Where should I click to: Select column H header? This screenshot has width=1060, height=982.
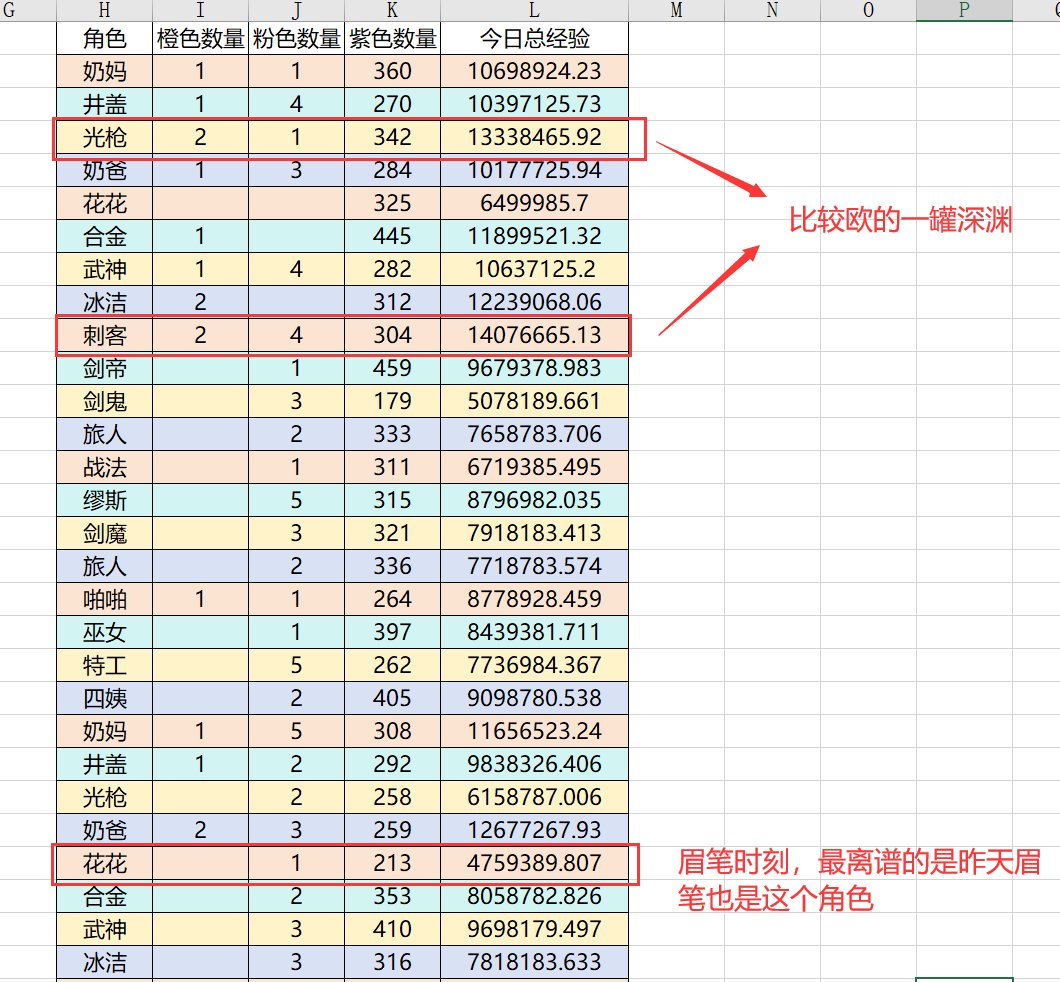pos(104,10)
